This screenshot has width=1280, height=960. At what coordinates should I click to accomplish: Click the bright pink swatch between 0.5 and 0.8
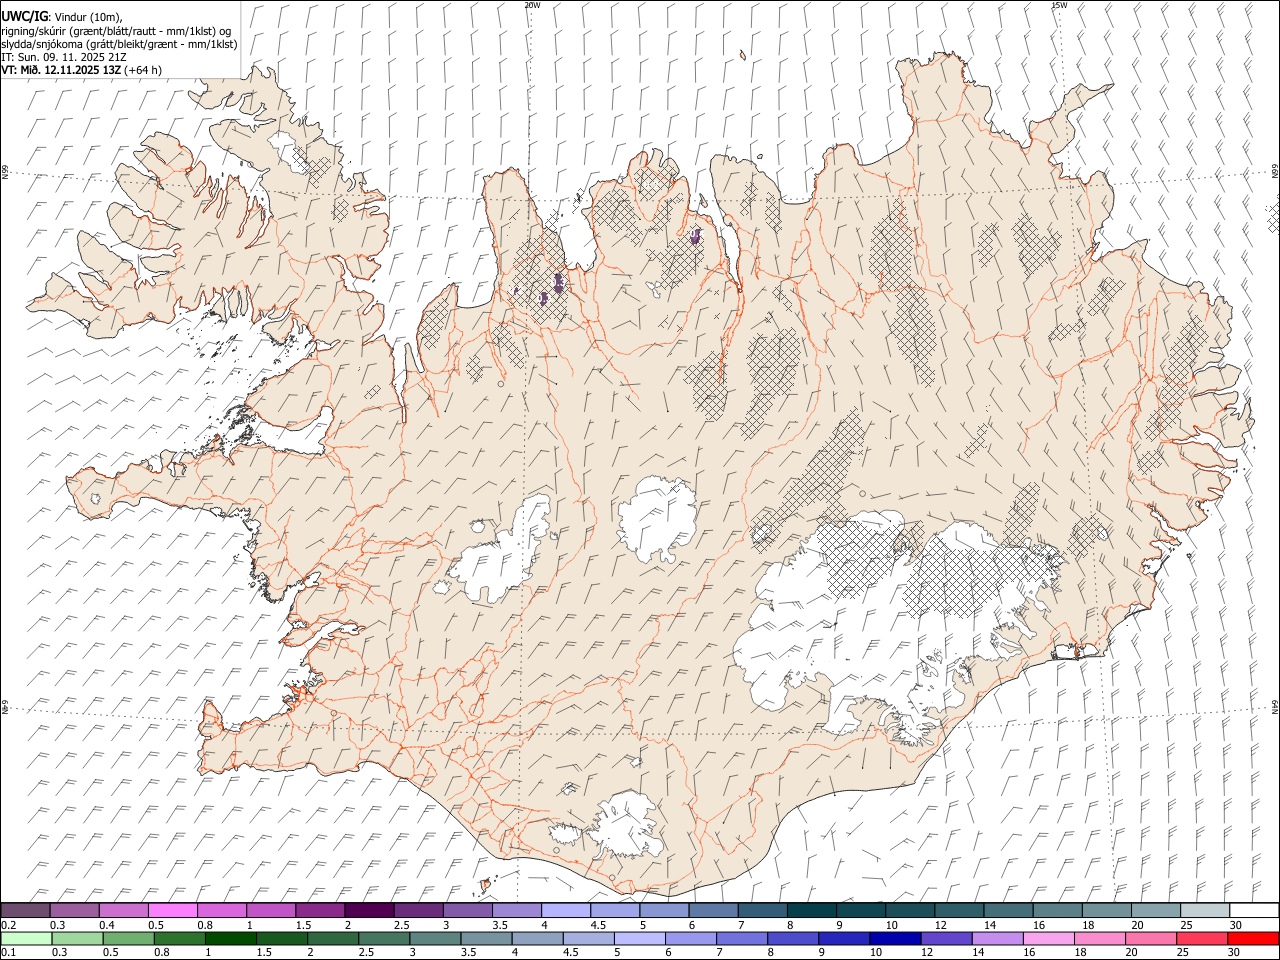(x=172, y=910)
